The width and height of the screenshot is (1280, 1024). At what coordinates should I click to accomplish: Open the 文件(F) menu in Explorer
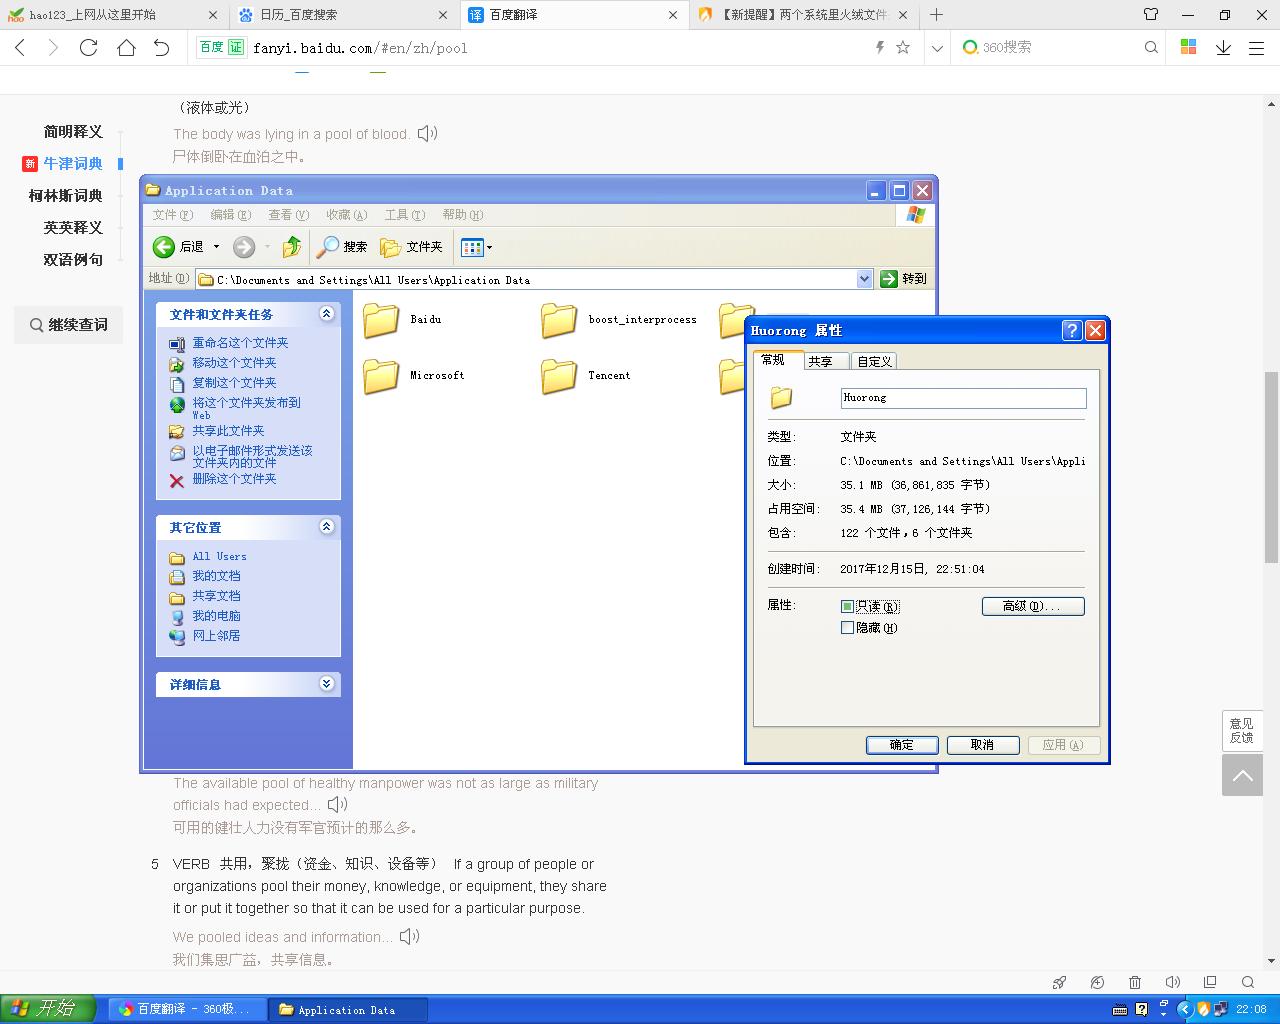172,215
